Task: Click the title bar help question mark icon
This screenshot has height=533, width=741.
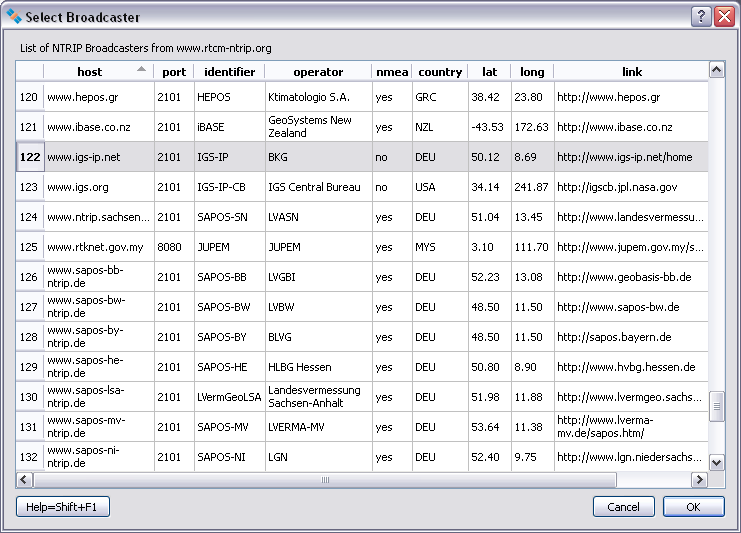Action: pyautogui.click(x=701, y=17)
